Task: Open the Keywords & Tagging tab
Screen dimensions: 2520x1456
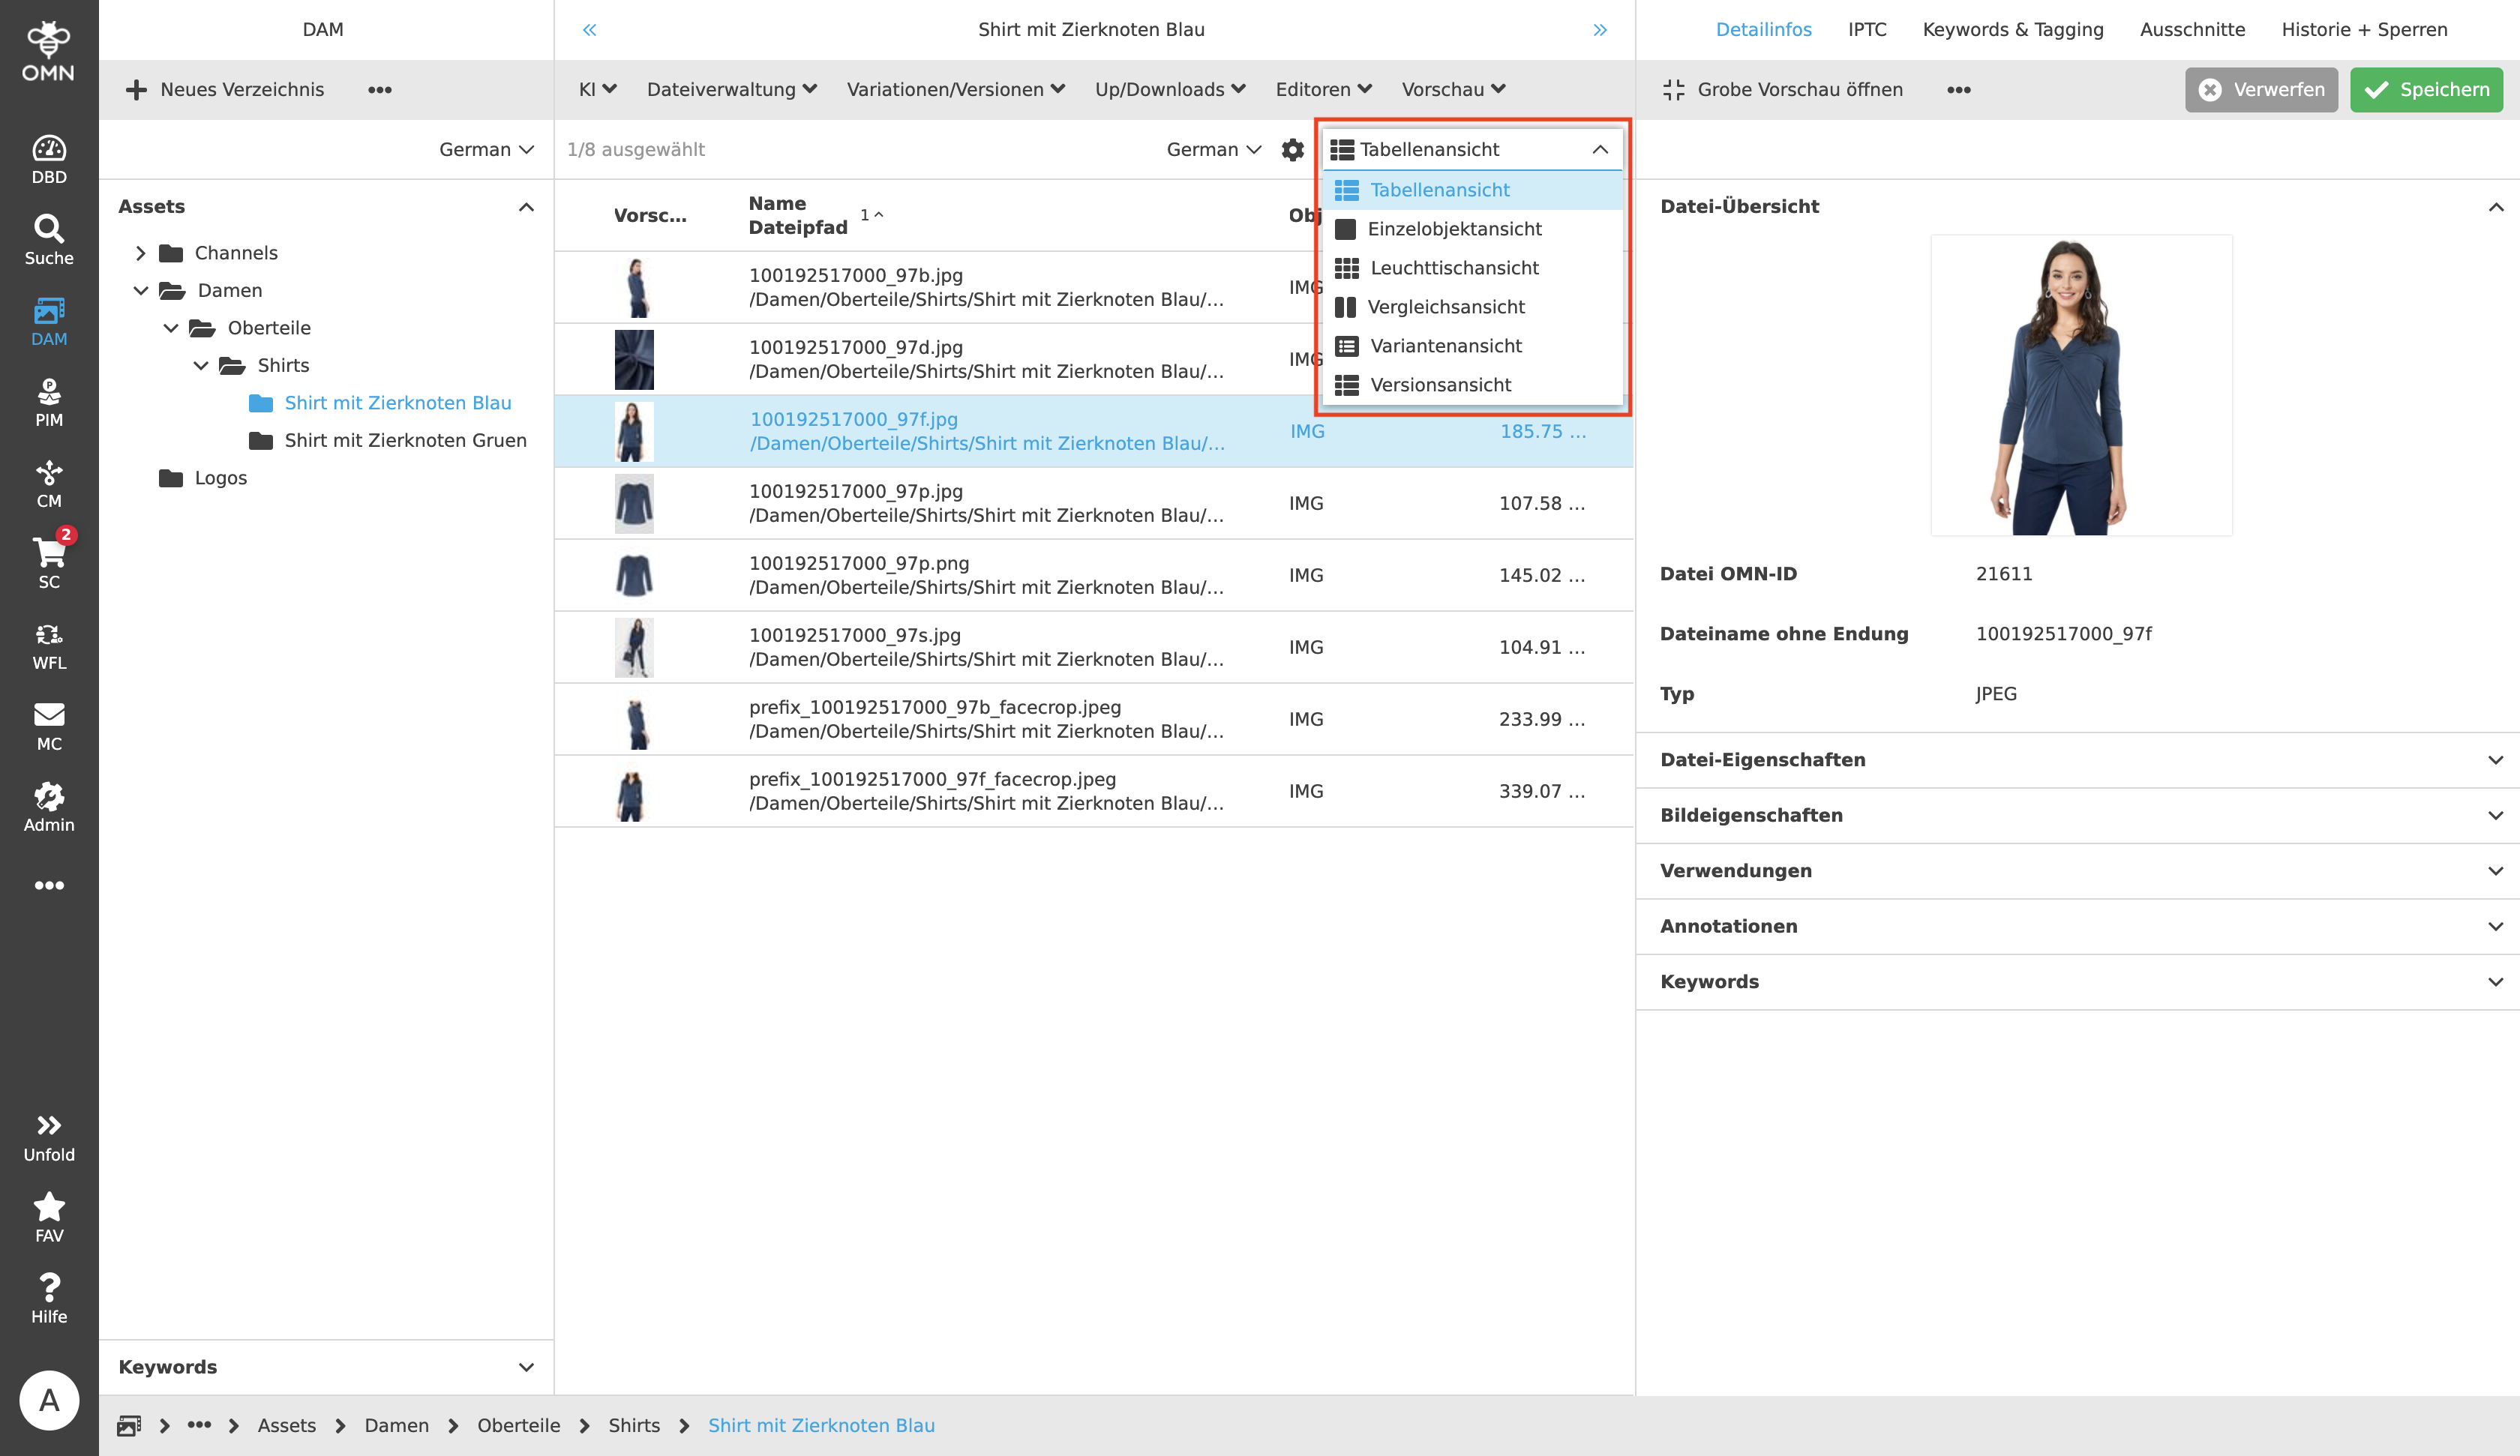Action: tap(2012, 29)
